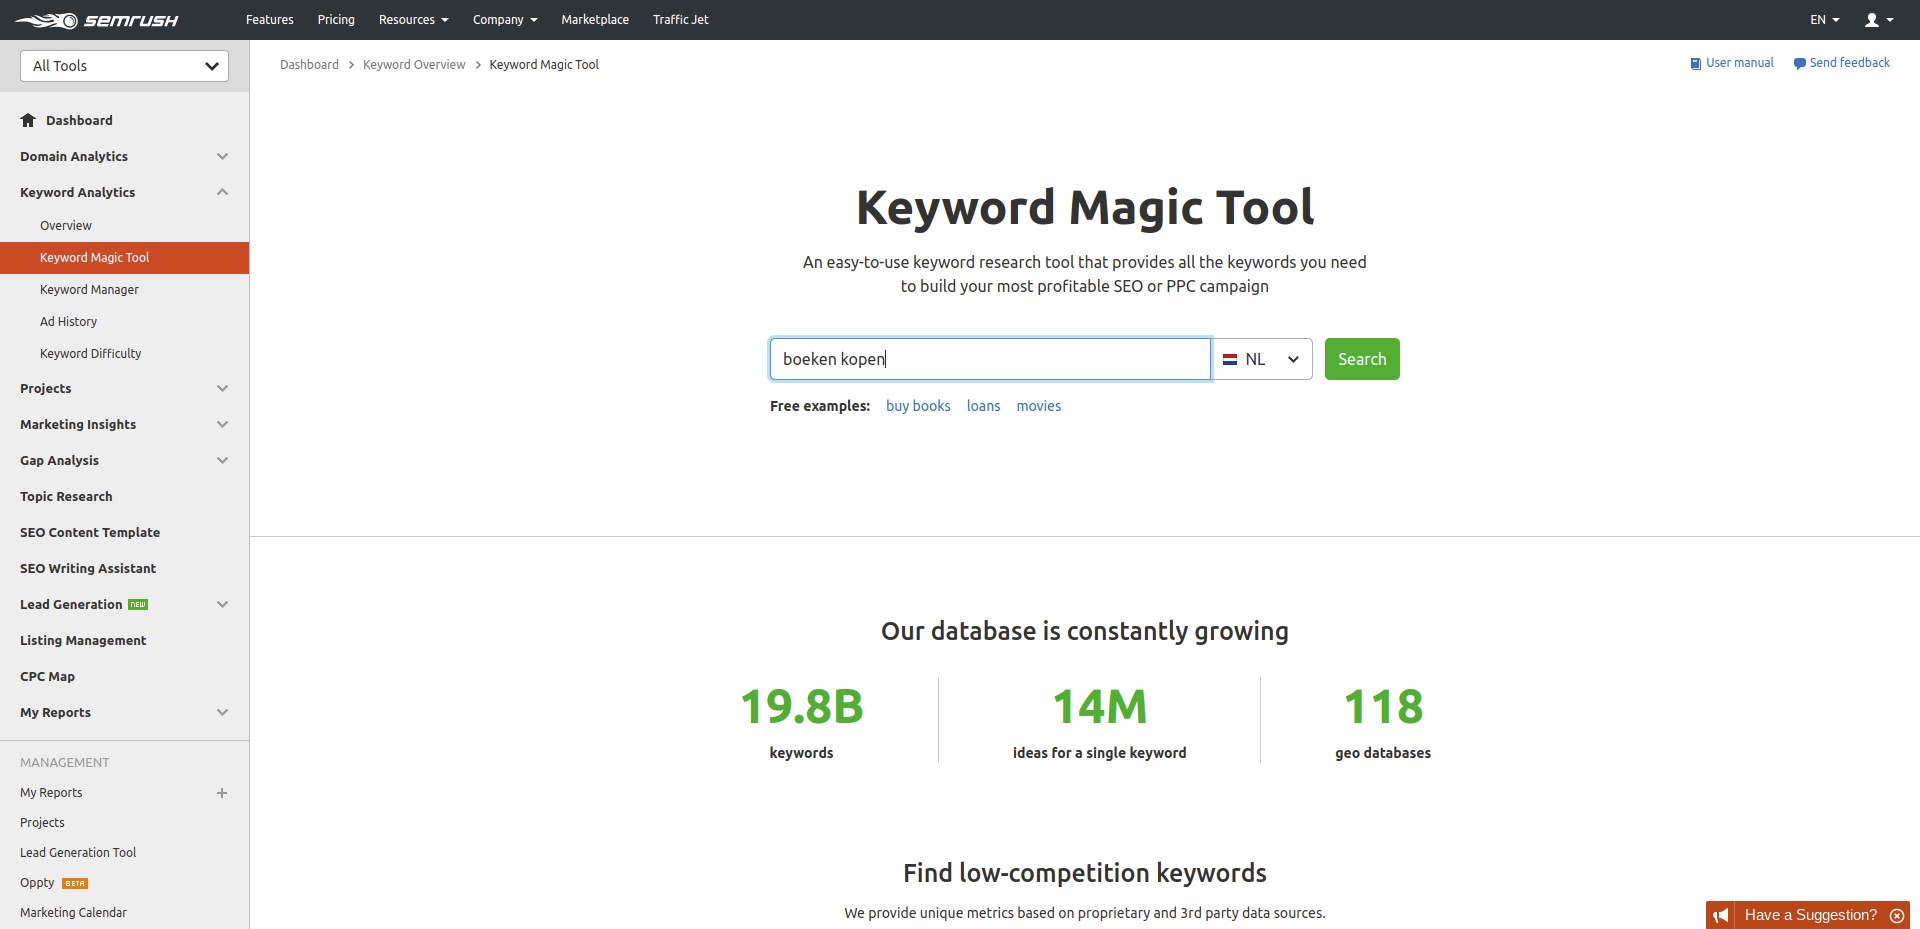
Task: Open the All Tools dropdown
Action: click(x=124, y=66)
